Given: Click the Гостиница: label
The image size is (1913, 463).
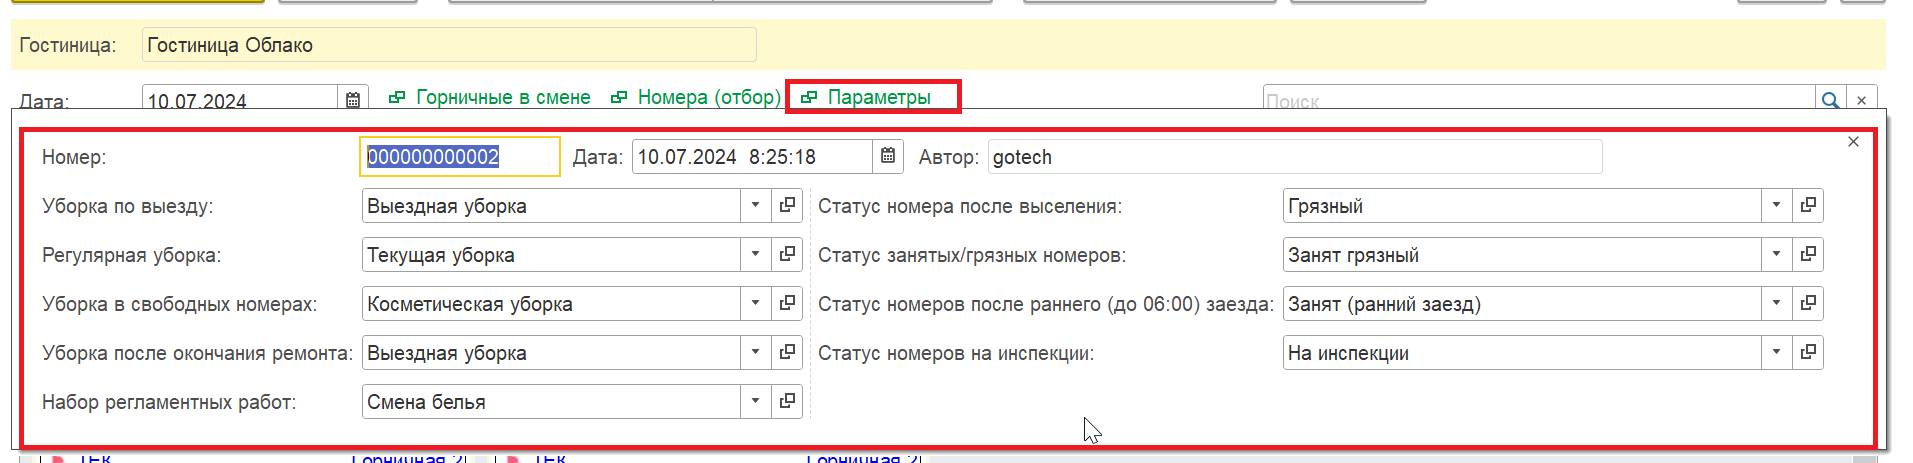Looking at the screenshot, I should (x=68, y=45).
